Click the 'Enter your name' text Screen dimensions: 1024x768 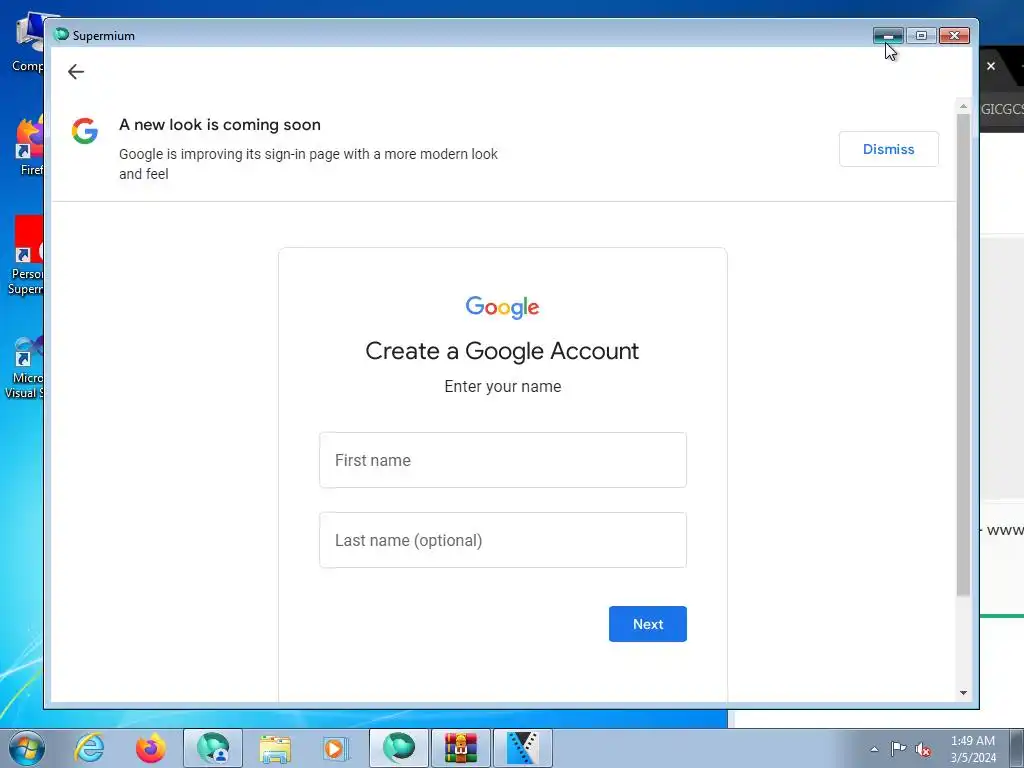point(502,386)
